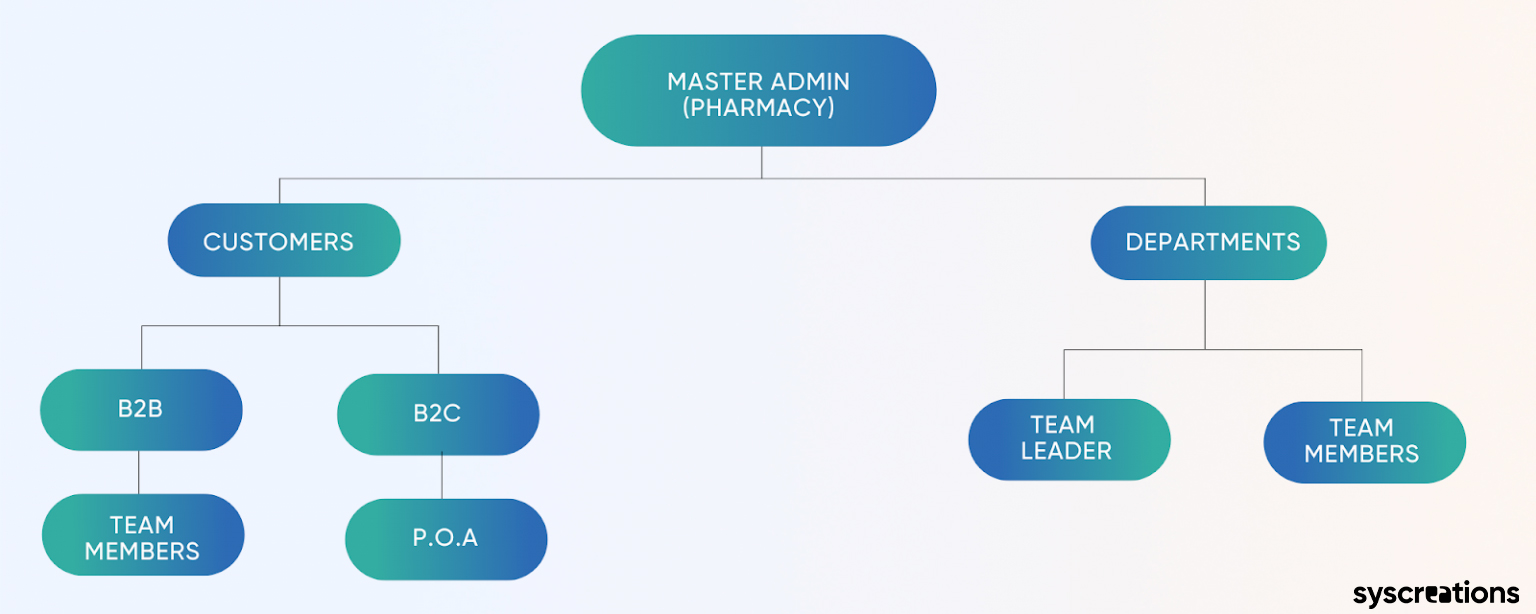Click the vertical line directly below Customers

tap(279, 301)
